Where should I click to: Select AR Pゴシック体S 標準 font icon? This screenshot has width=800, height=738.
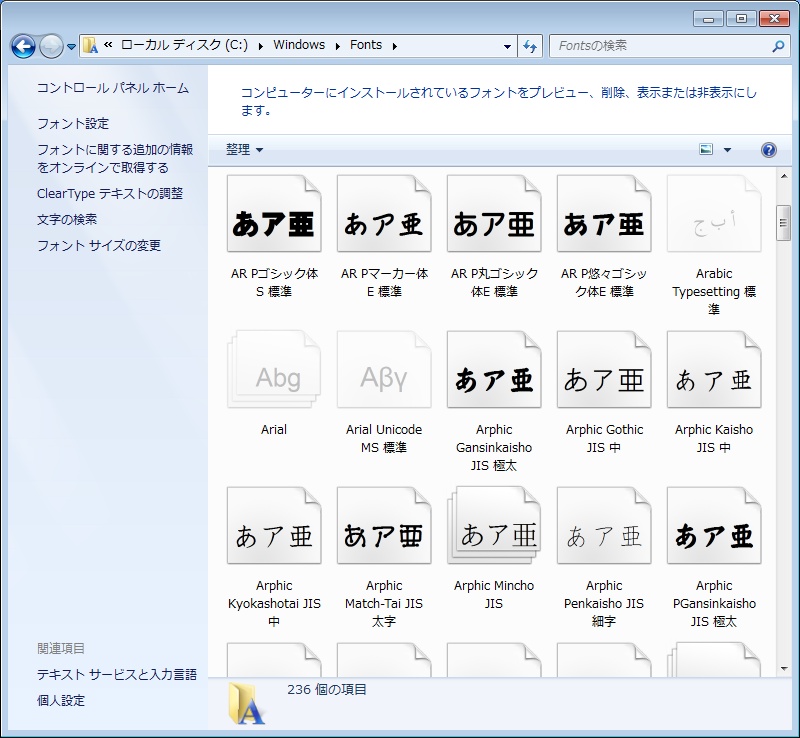[274, 213]
